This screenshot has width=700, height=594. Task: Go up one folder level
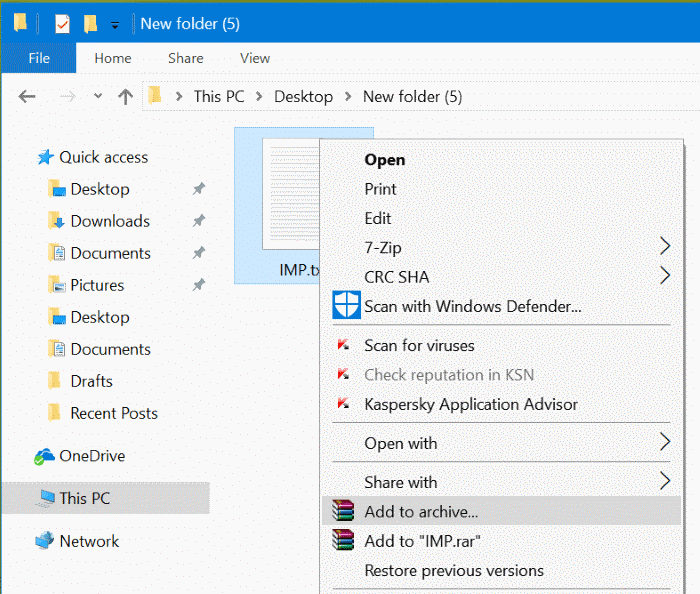[125, 96]
